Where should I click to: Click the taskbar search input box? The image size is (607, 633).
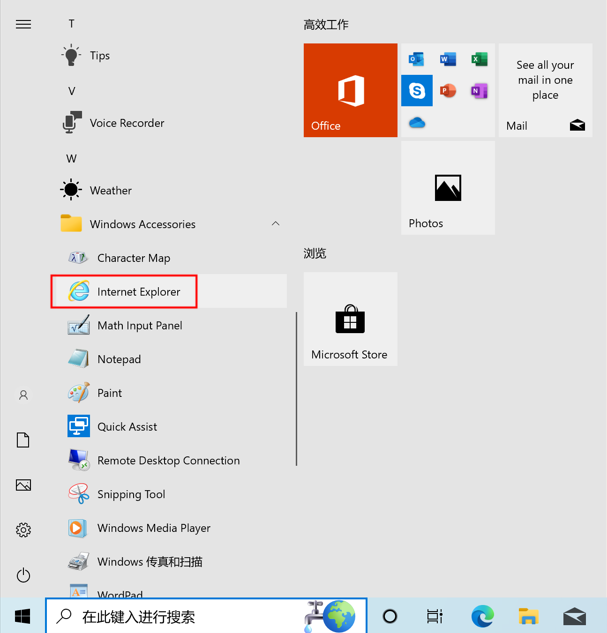click(180, 616)
